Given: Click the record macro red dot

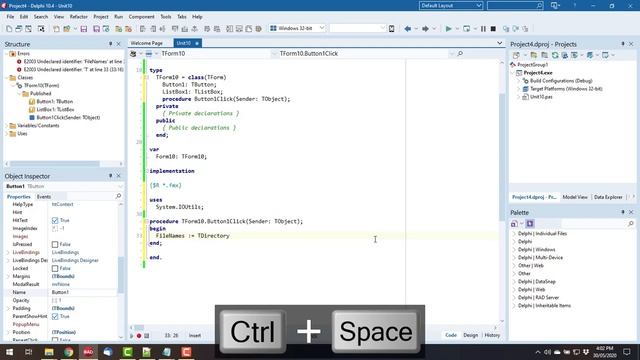Looking at the screenshot, I should coord(139,336).
